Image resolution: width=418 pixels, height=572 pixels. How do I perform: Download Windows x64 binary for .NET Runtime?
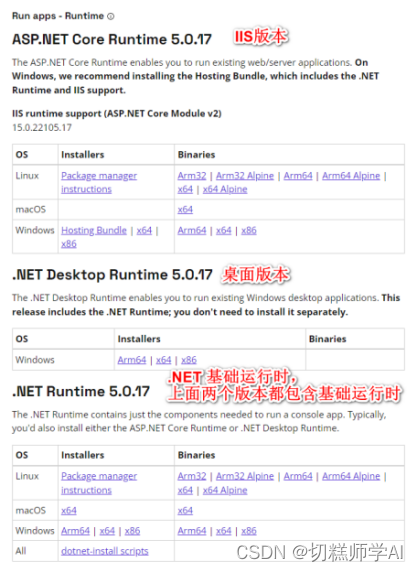pyautogui.click(x=224, y=531)
